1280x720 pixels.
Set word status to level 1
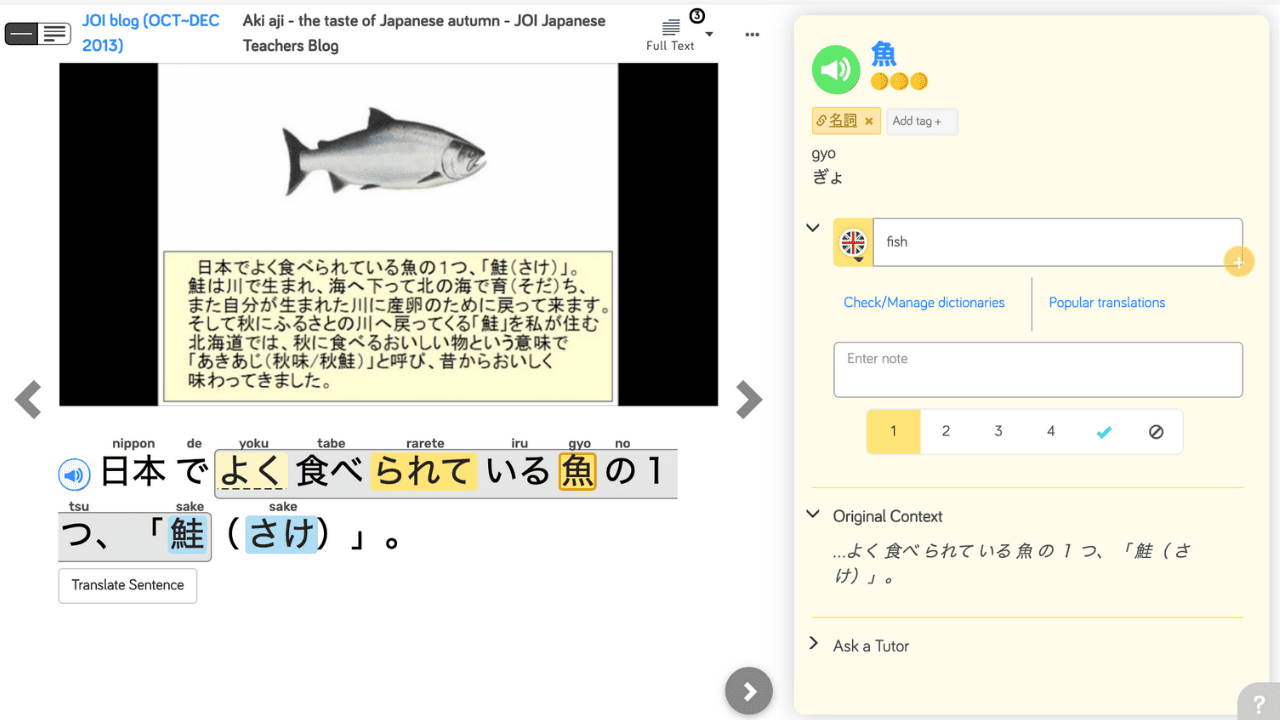[893, 431]
